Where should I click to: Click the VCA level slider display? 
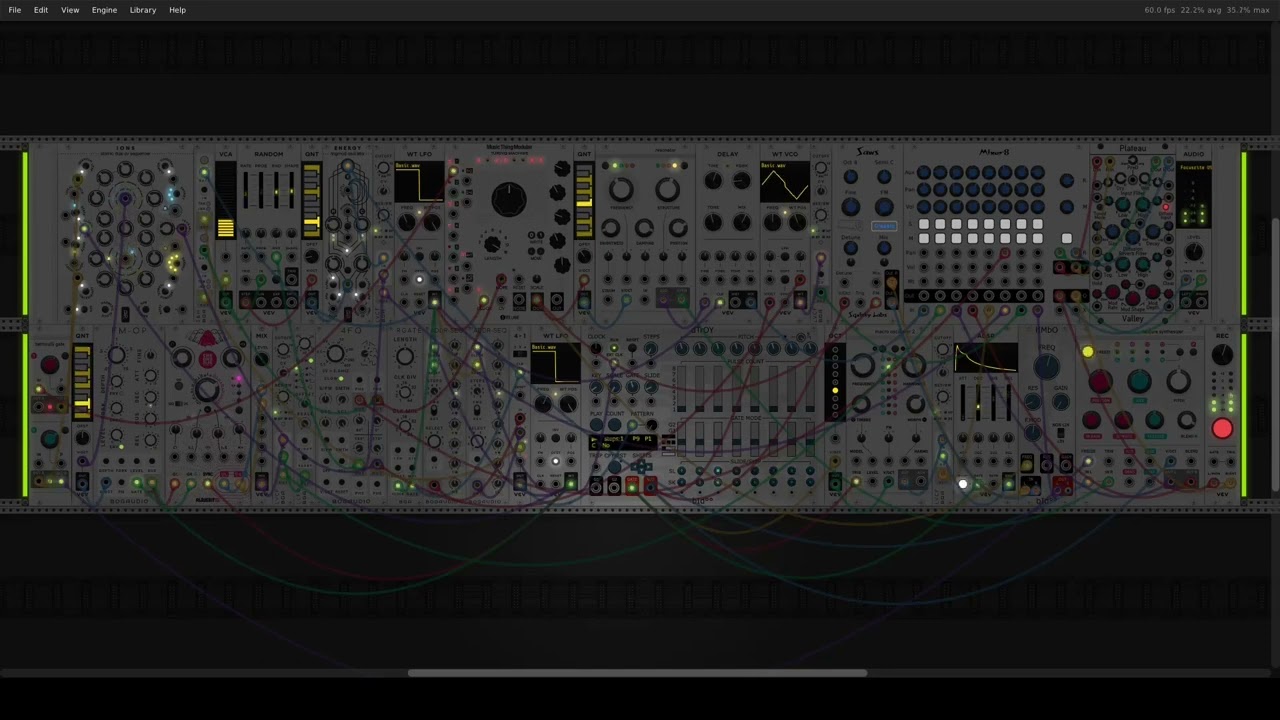click(x=225, y=200)
